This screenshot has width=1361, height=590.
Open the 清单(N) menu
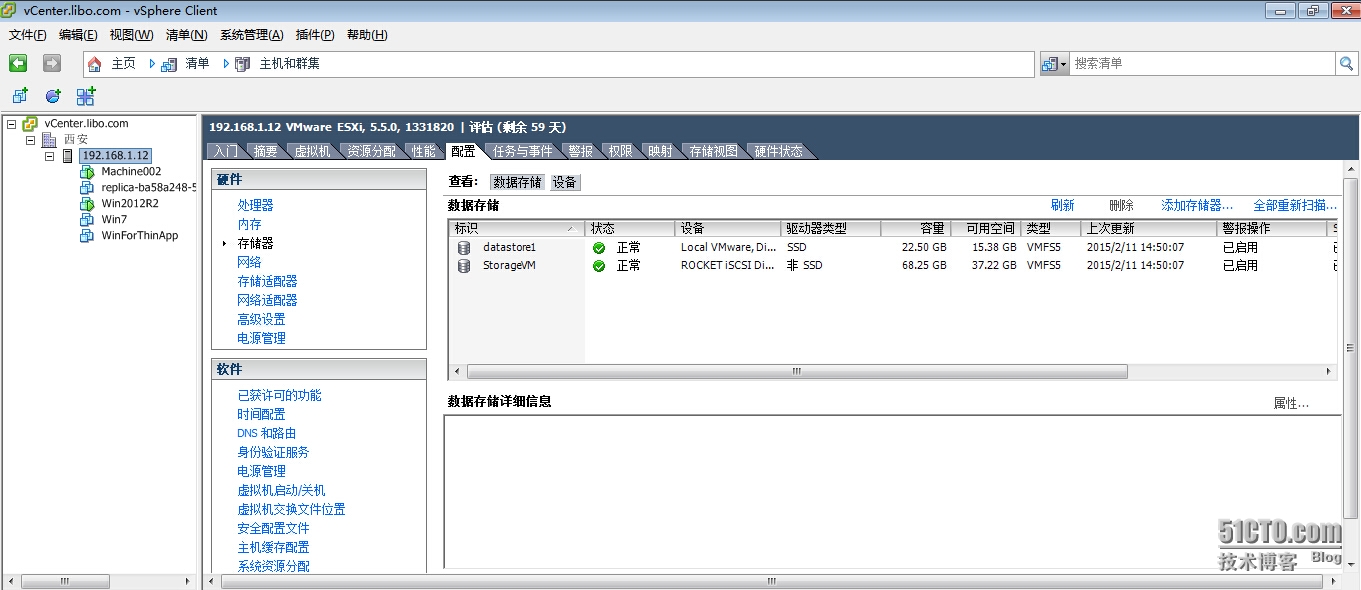coord(186,35)
